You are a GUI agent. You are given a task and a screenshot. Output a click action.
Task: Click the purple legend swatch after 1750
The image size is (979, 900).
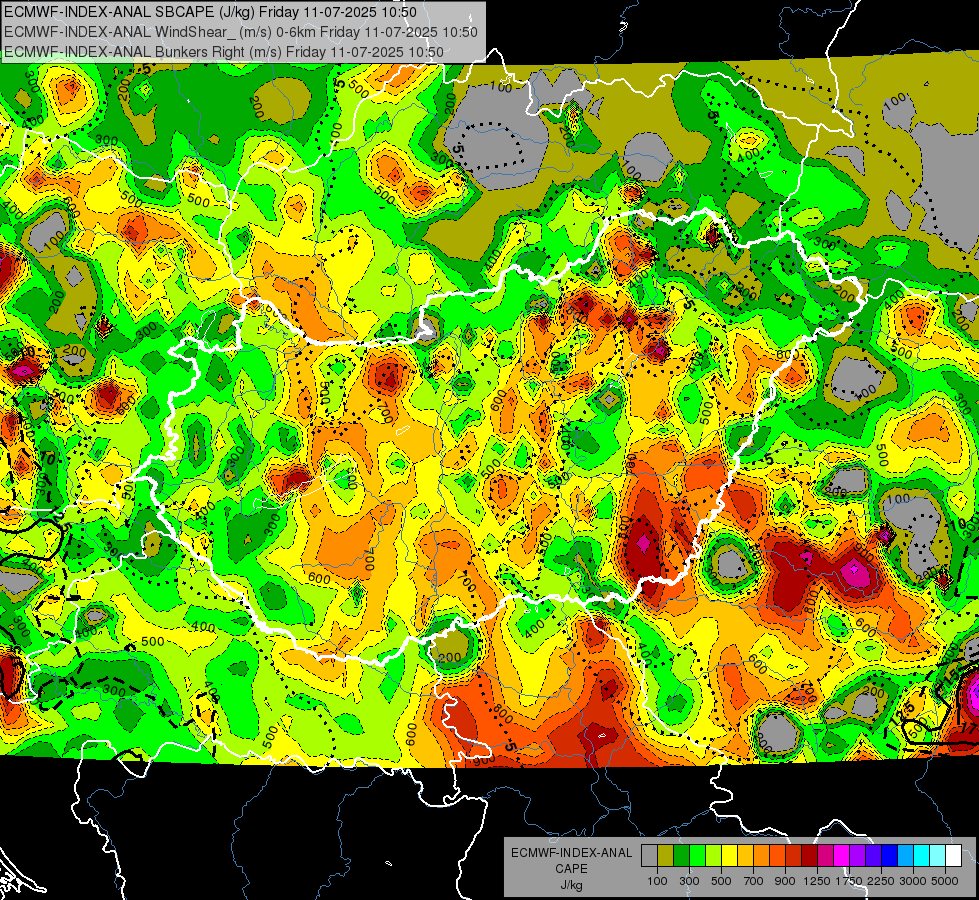[857, 855]
